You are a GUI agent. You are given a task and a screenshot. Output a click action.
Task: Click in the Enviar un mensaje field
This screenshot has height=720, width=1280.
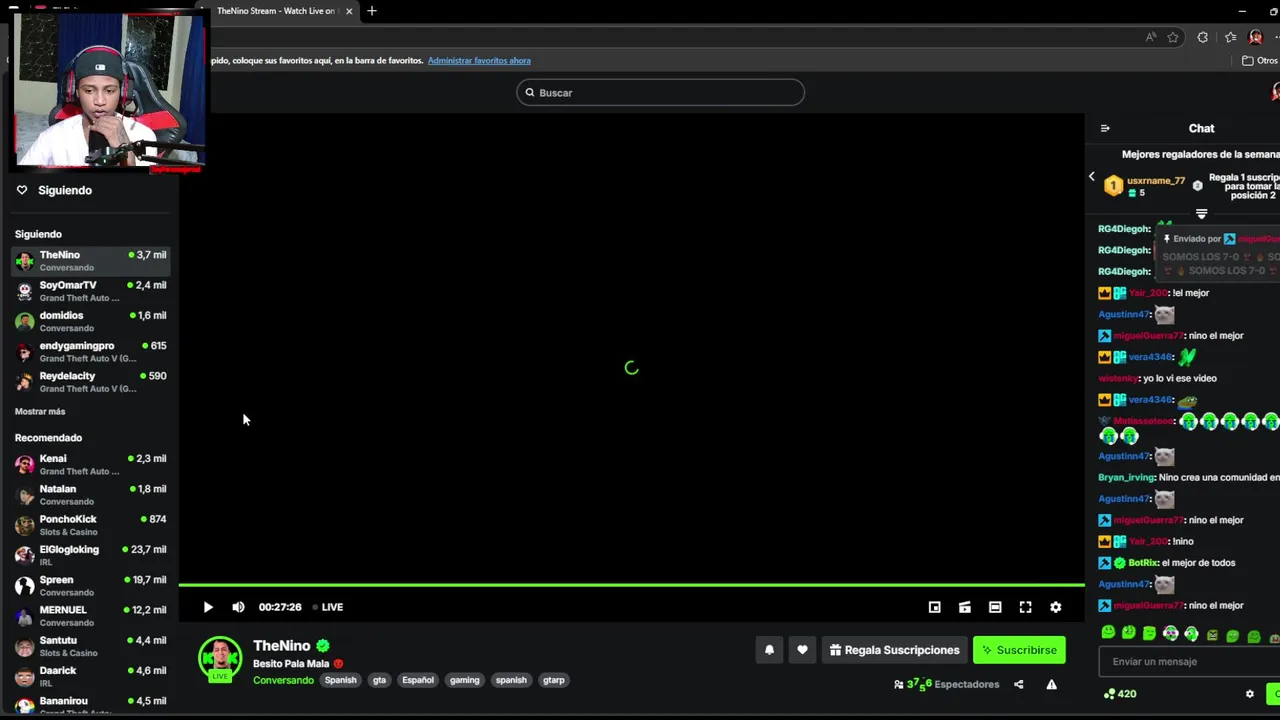[1188, 661]
